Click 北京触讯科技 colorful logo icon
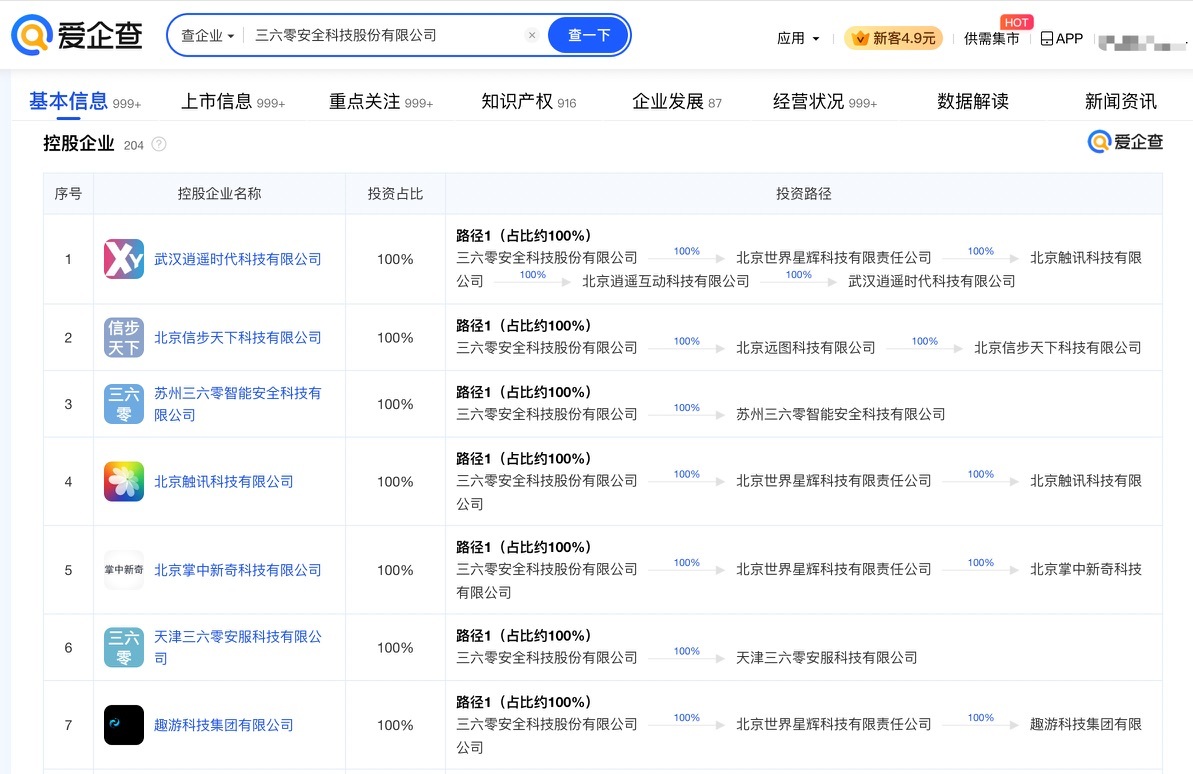The width and height of the screenshot is (1193, 774). pyautogui.click(x=124, y=482)
